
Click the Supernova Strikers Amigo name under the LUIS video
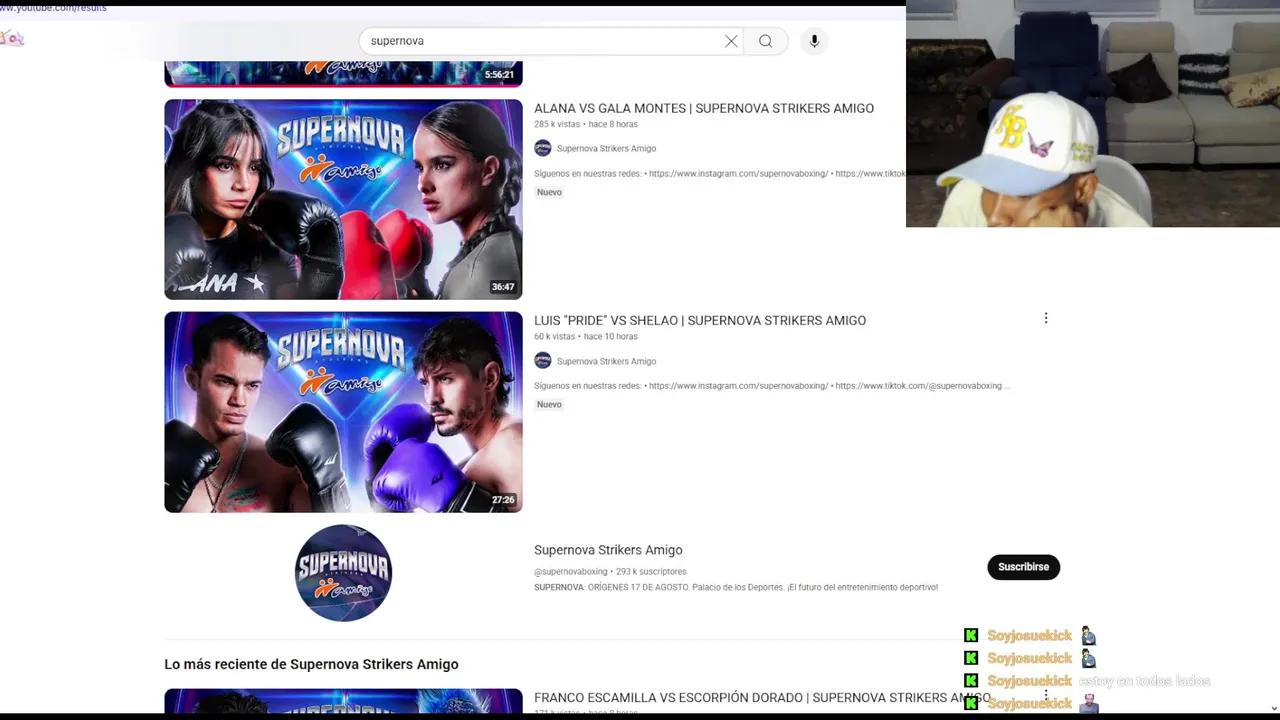click(x=606, y=361)
